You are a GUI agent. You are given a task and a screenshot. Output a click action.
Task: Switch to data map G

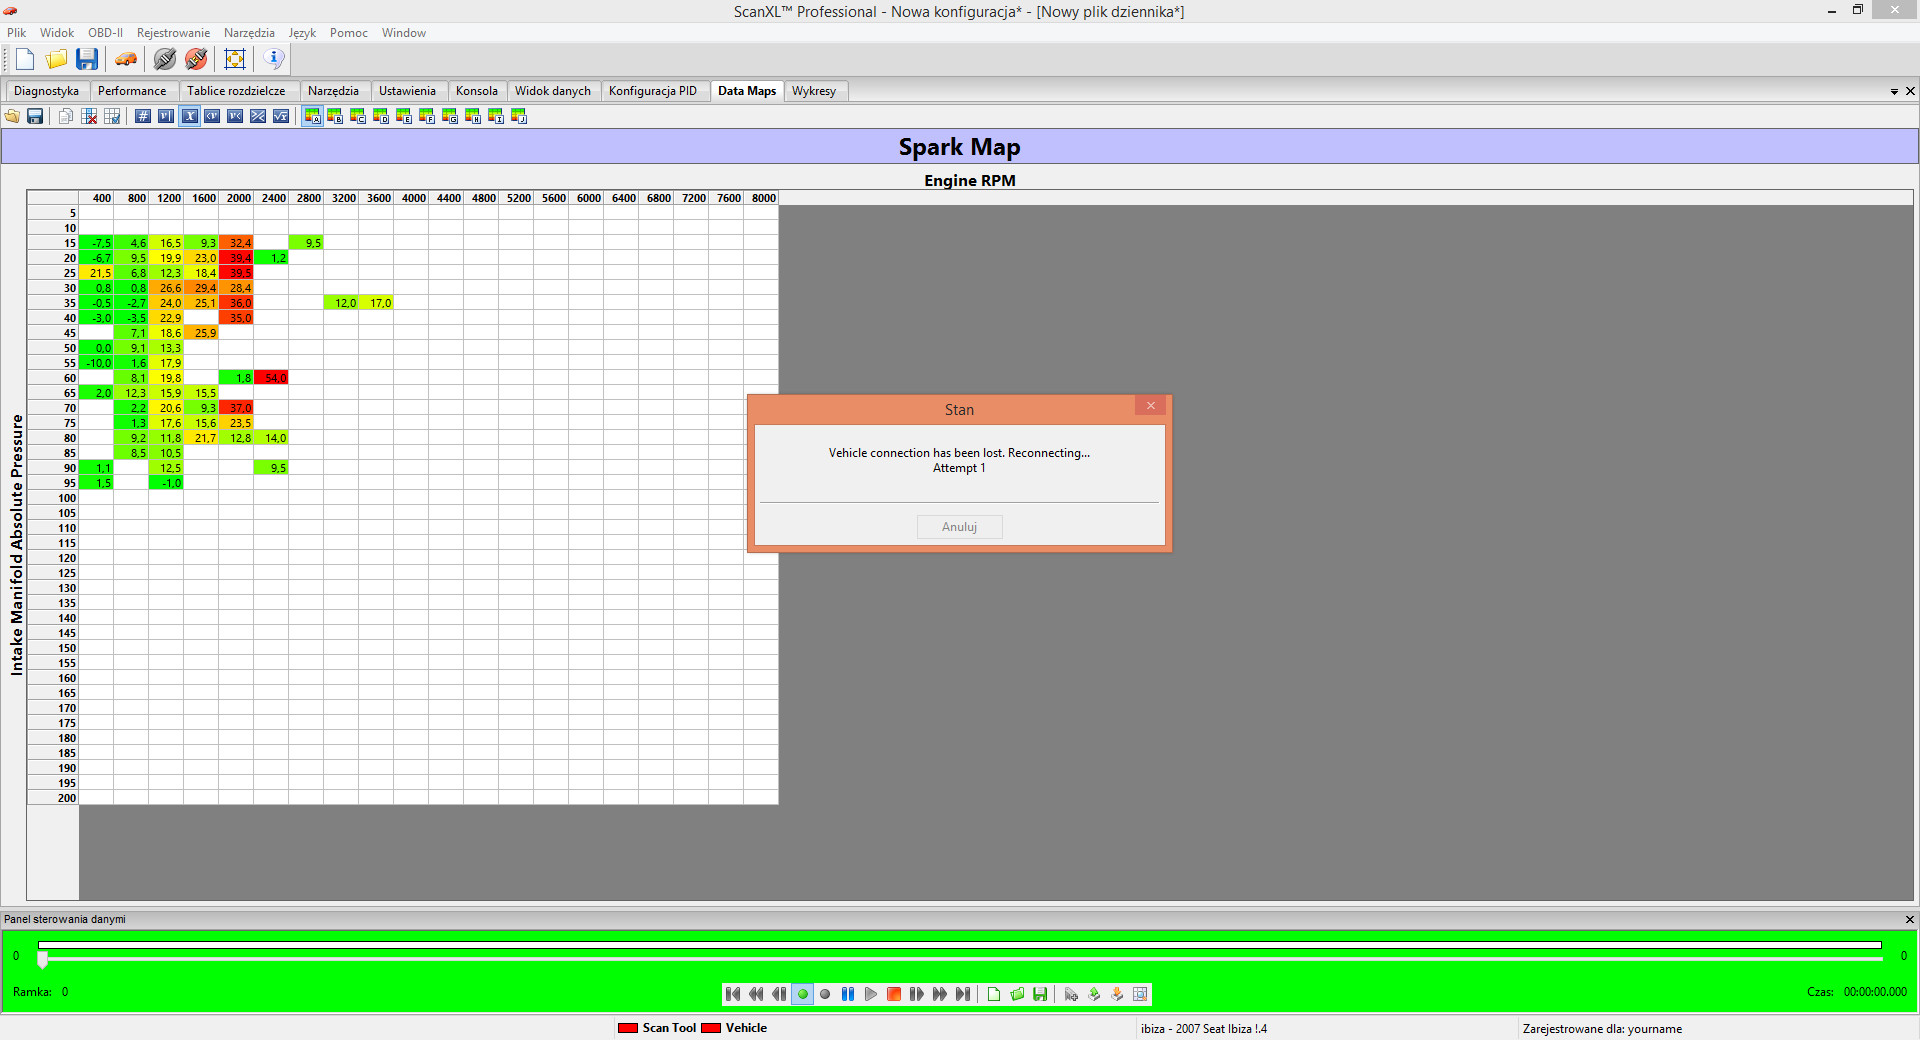450,117
